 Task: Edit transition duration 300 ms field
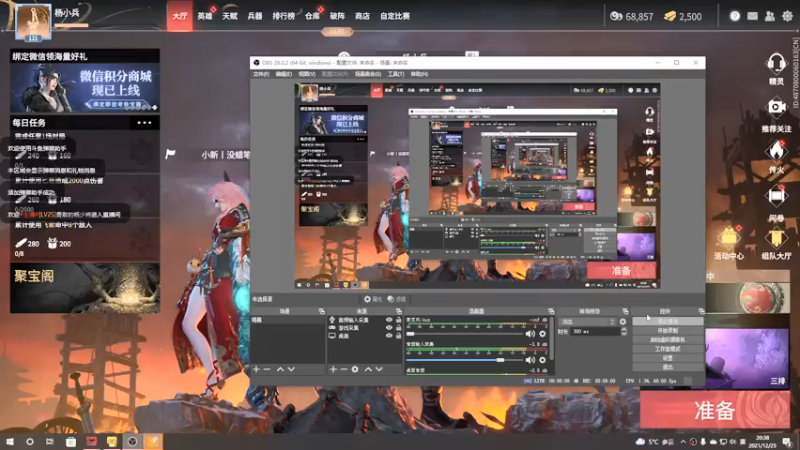coord(594,332)
